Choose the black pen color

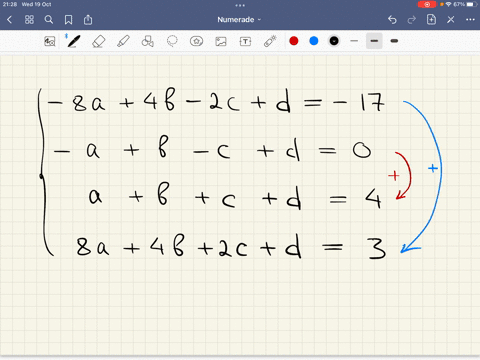point(334,41)
